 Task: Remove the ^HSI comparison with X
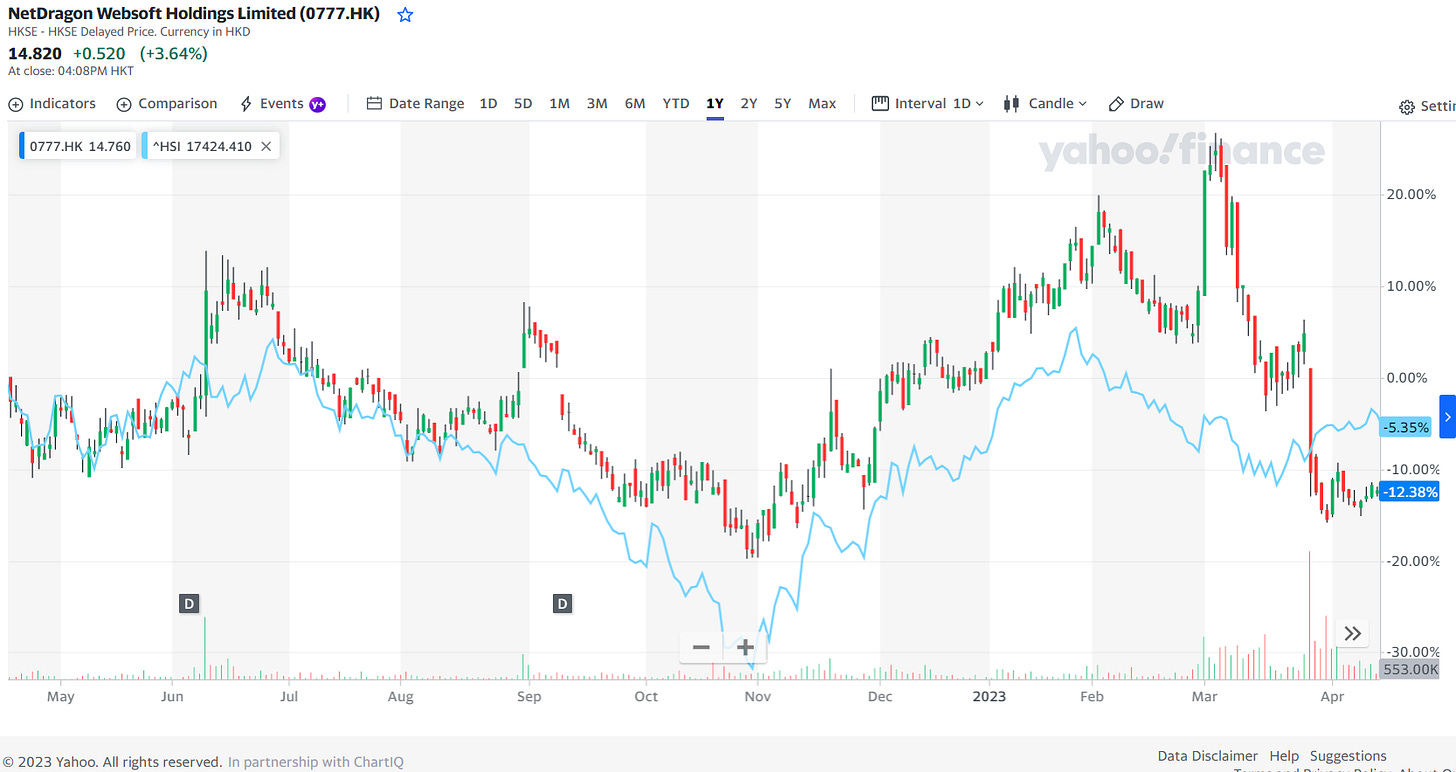[266, 146]
